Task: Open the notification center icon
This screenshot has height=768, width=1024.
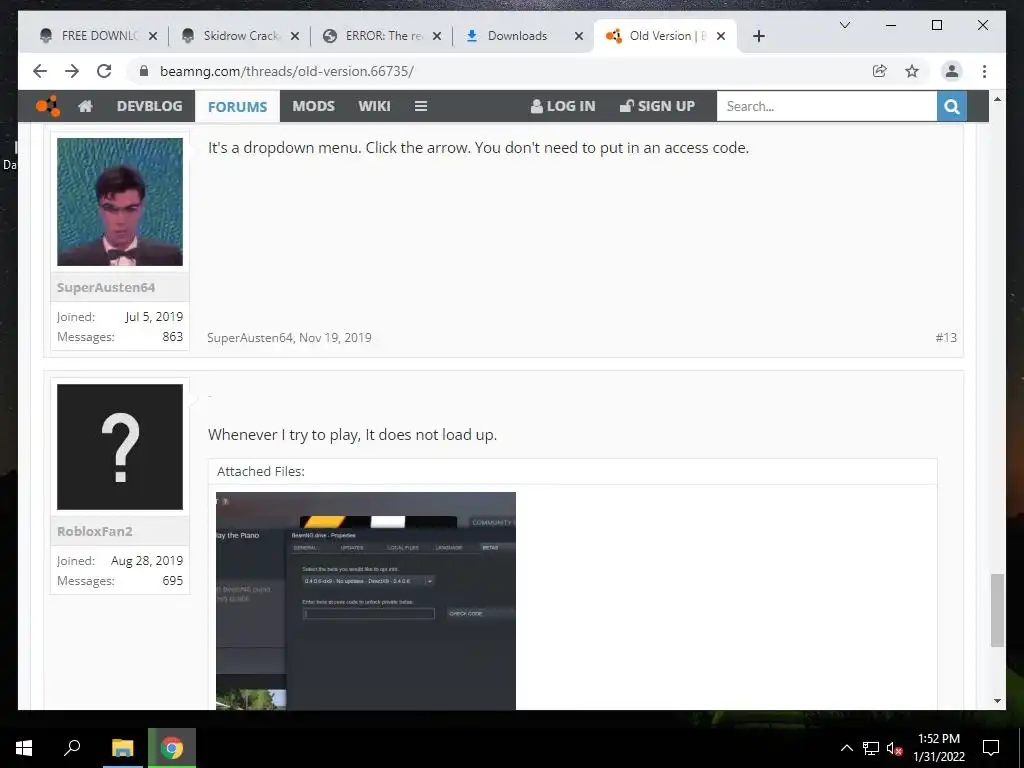Action: pyautogui.click(x=991, y=748)
